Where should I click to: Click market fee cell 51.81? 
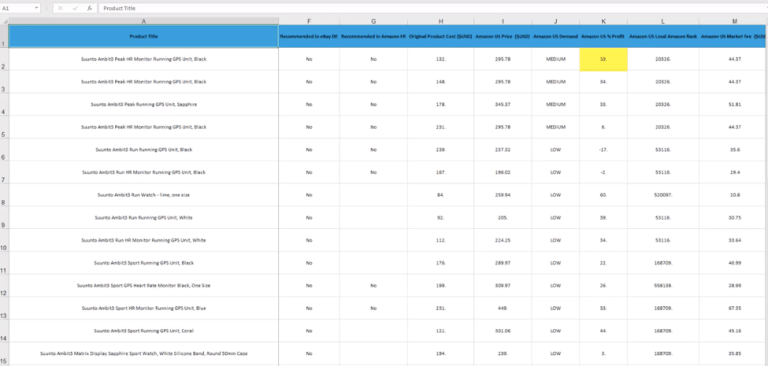[x=734, y=104]
